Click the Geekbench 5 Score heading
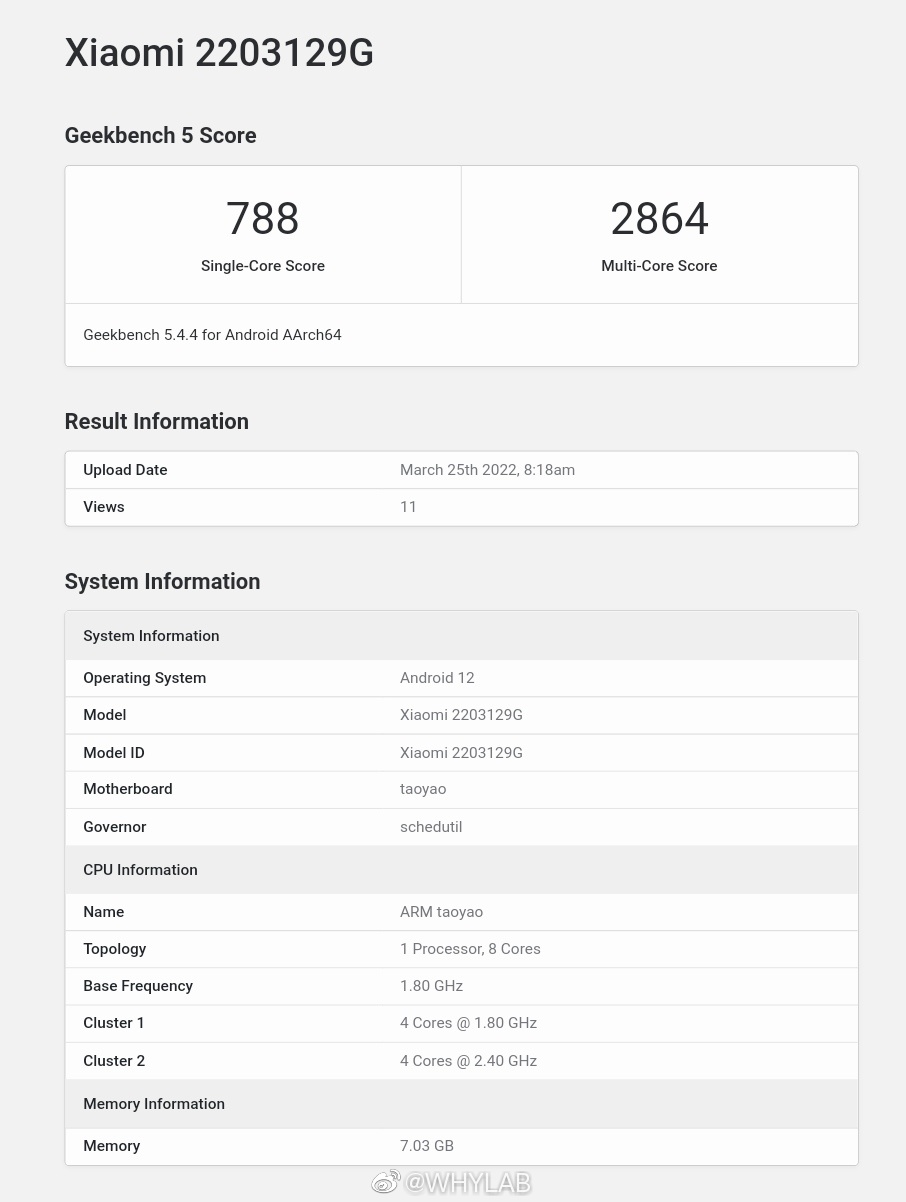This screenshot has height=1202, width=906. 160,136
